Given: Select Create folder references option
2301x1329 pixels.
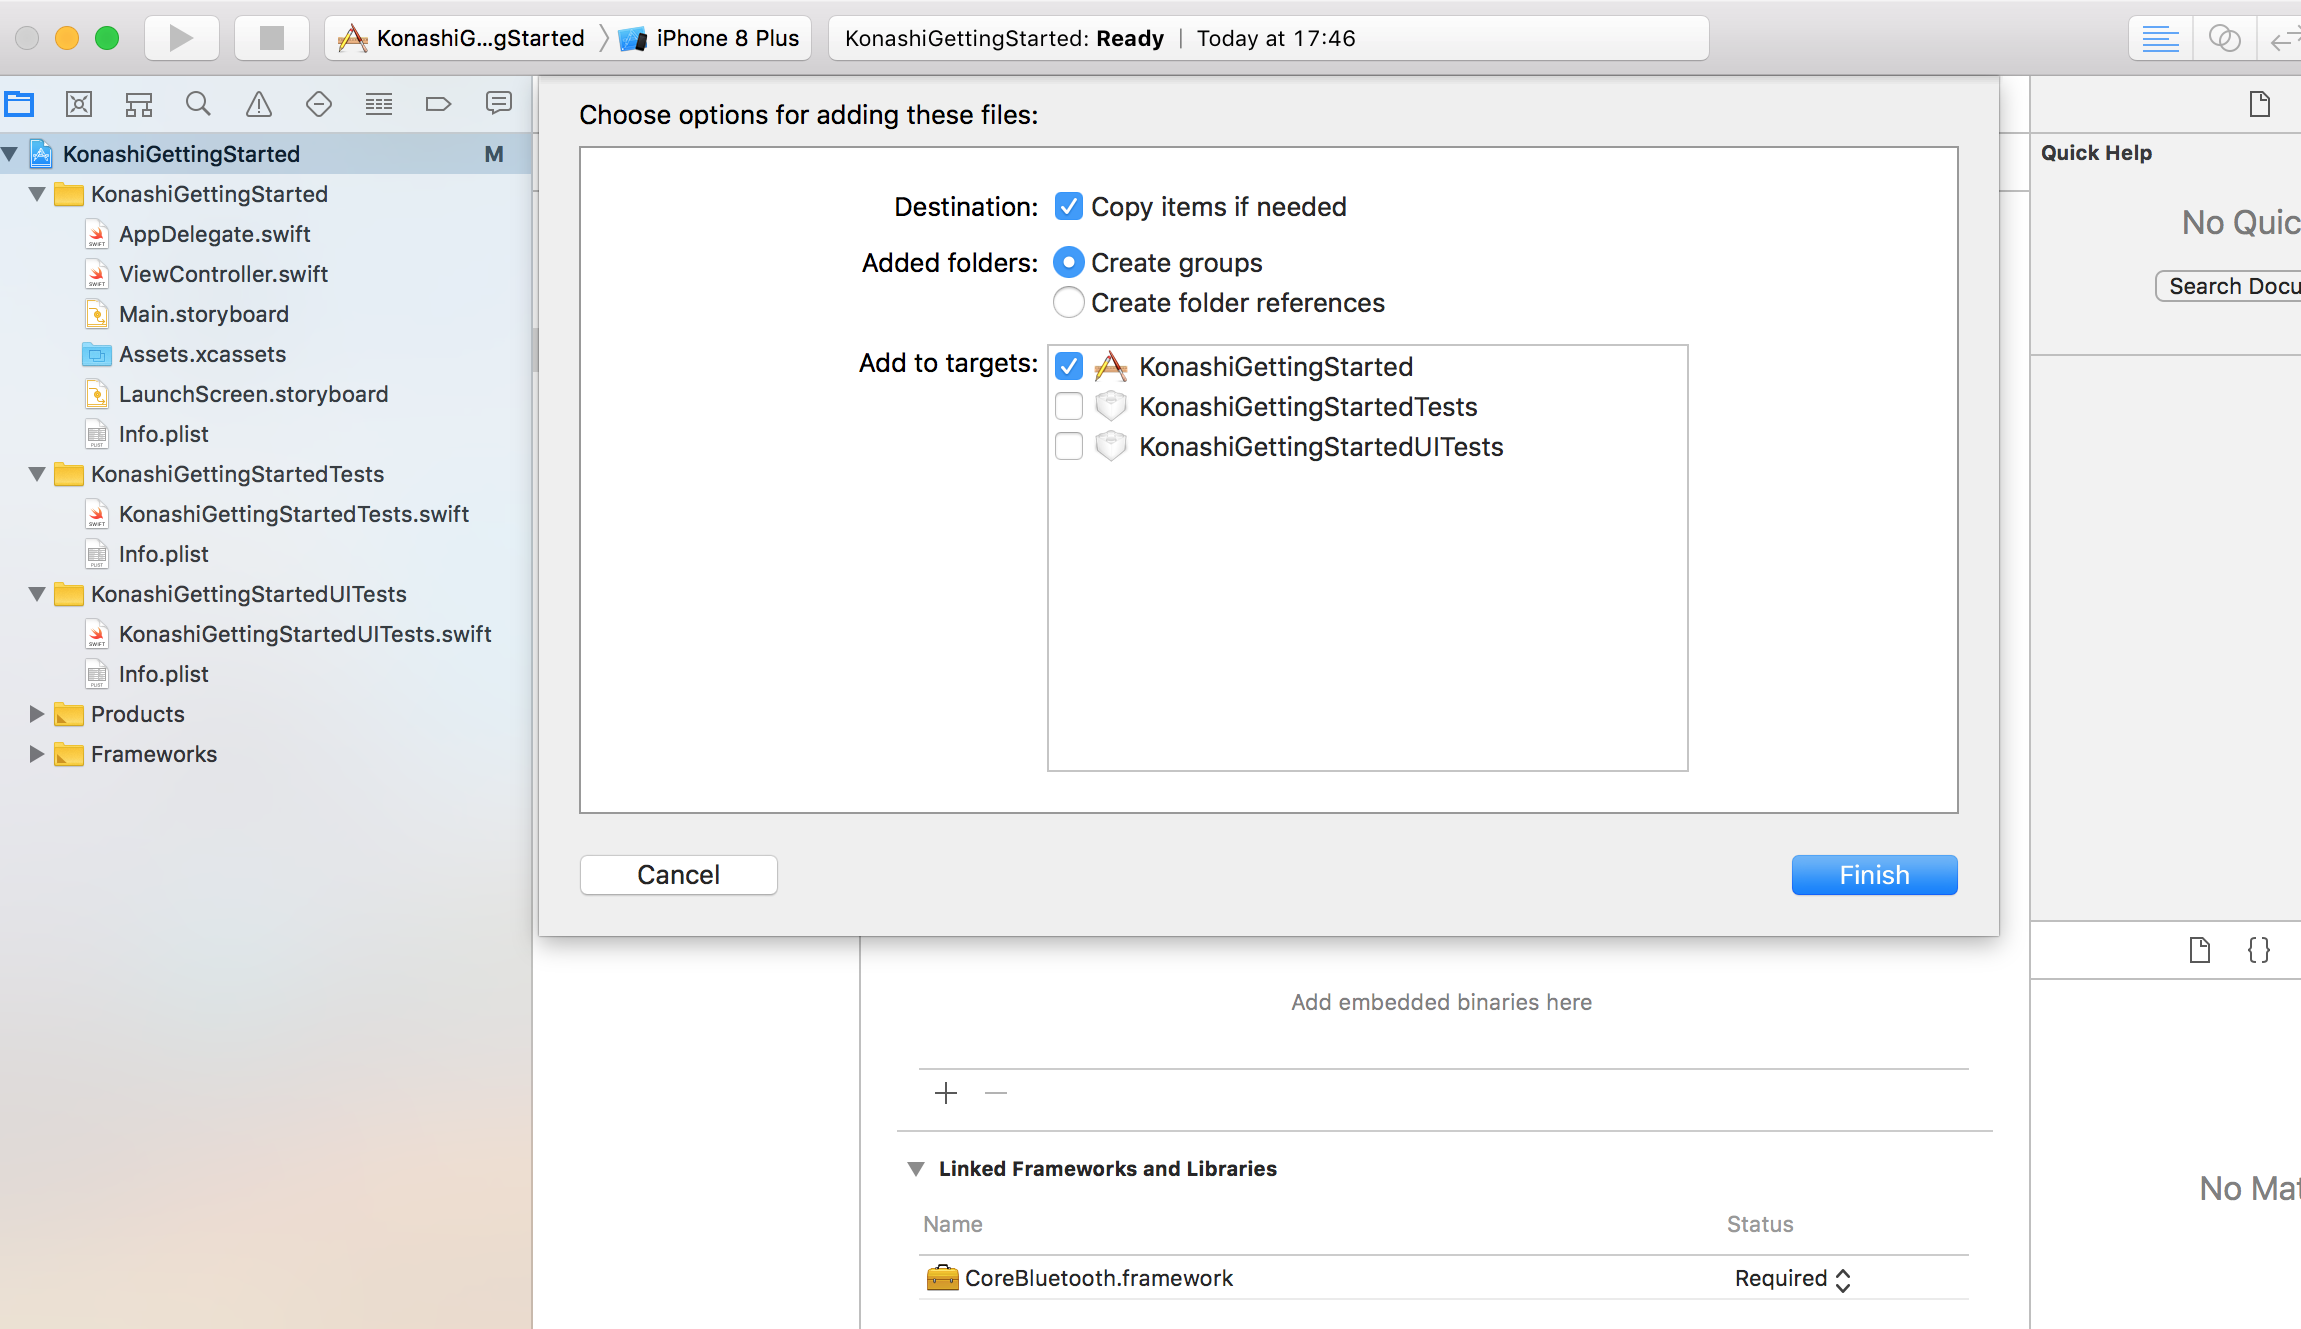Looking at the screenshot, I should coord(1069,303).
